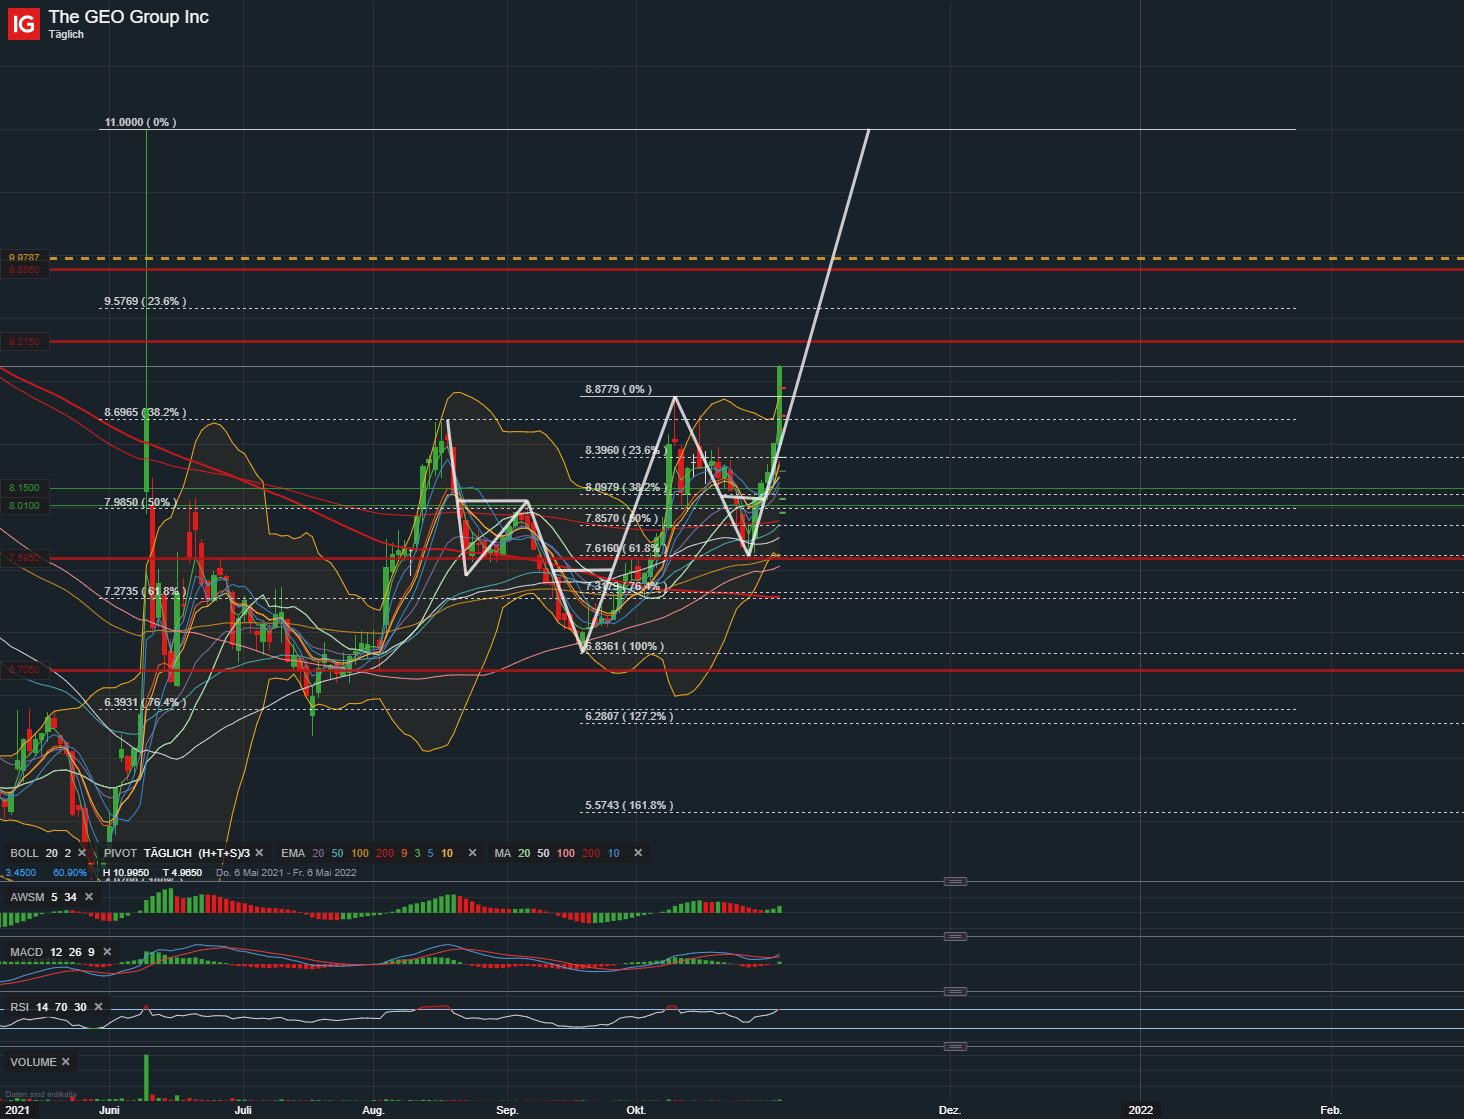Click the Bollinger value 60.90%

[70, 873]
